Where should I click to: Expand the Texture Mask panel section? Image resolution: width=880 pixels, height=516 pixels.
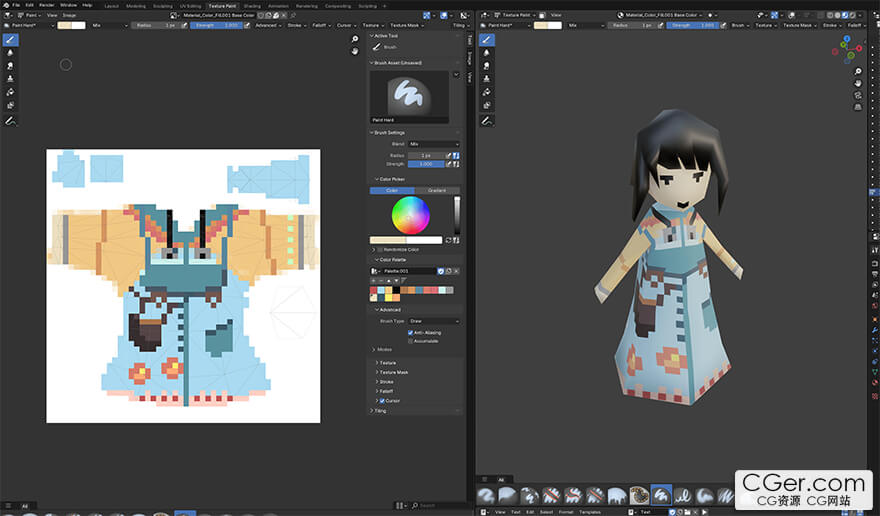393,372
